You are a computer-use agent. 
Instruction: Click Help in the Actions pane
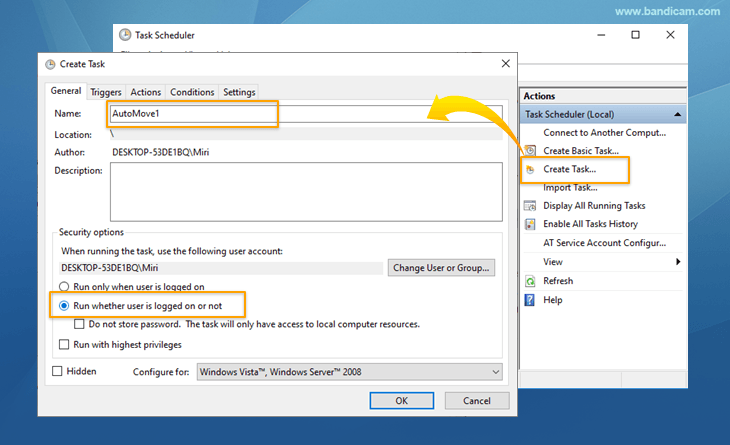point(553,300)
